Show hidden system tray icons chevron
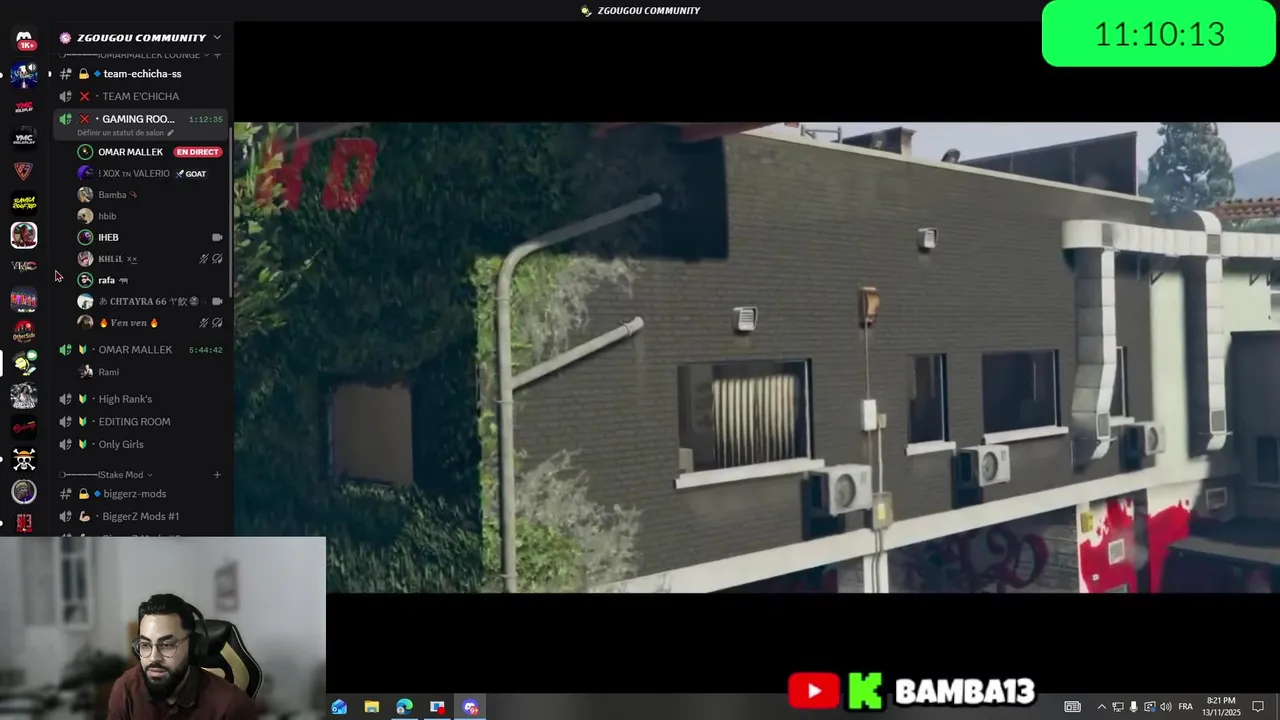 [1102, 707]
